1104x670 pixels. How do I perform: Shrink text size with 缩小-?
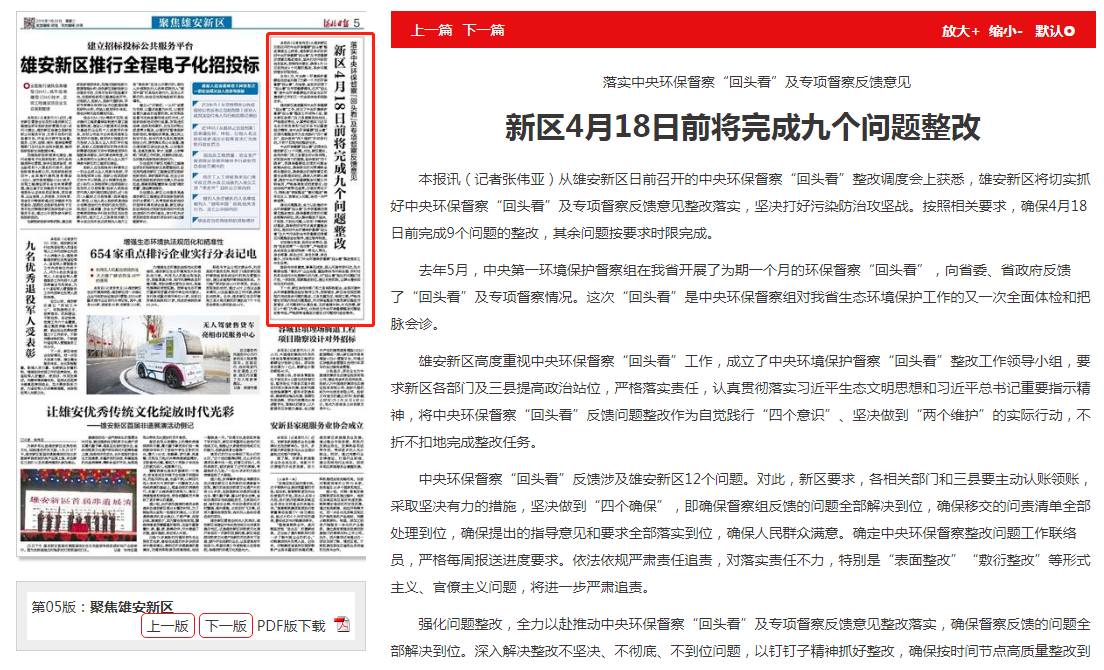click(1006, 31)
